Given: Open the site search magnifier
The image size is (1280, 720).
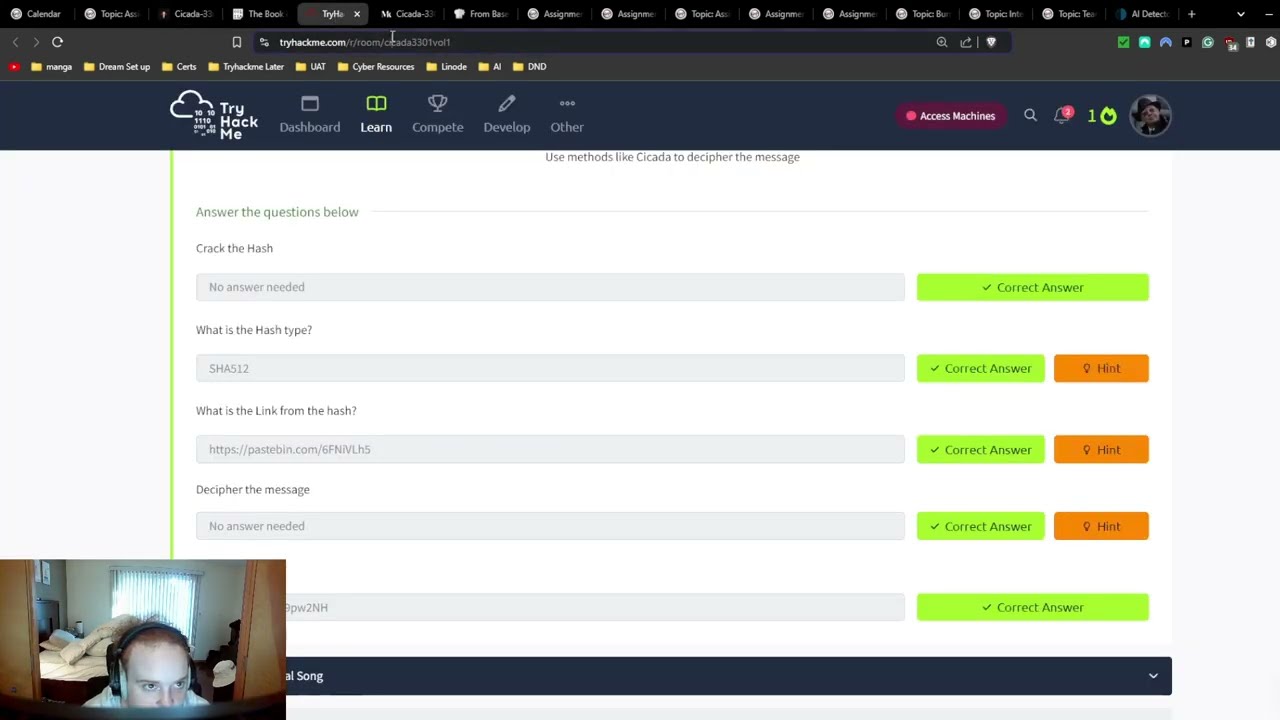Looking at the screenshot, I should click(1030, 116).
